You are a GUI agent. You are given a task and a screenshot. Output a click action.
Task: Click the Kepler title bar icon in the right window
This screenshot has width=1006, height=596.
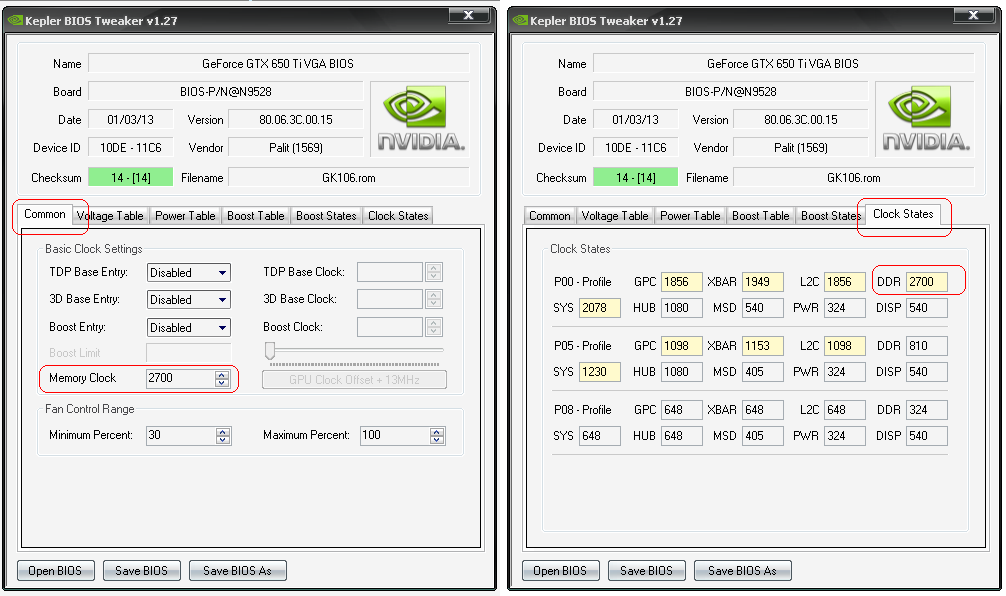520,21
